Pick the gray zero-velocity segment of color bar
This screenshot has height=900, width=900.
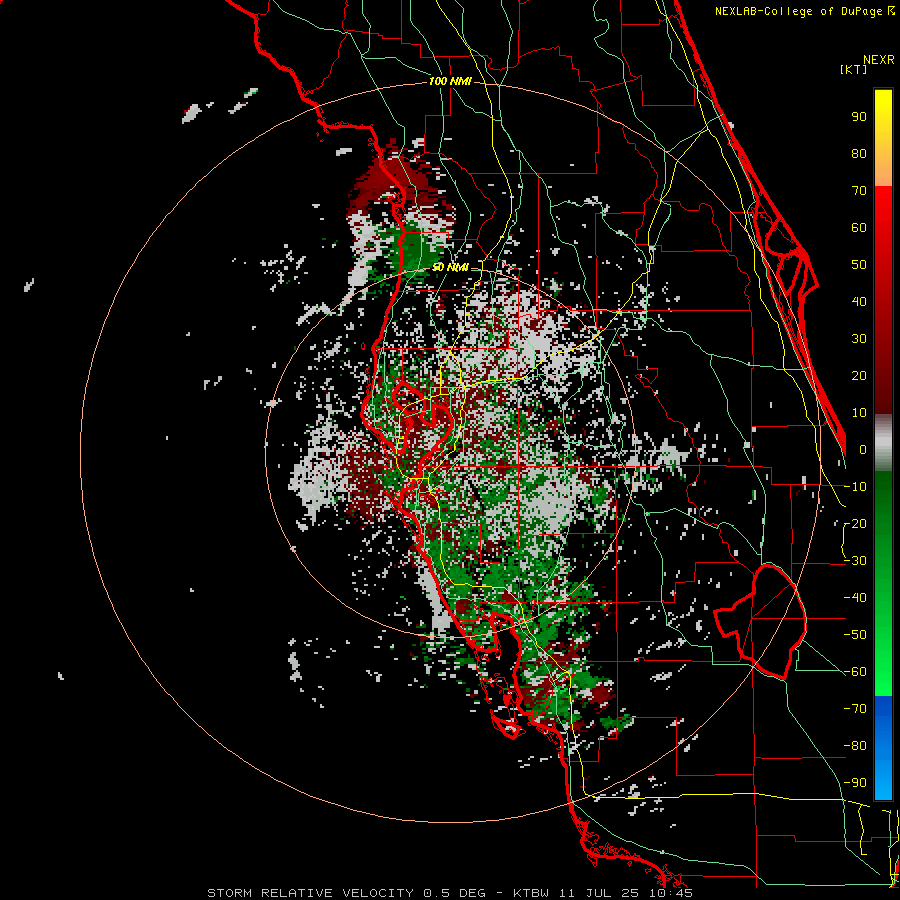(883, 442)
